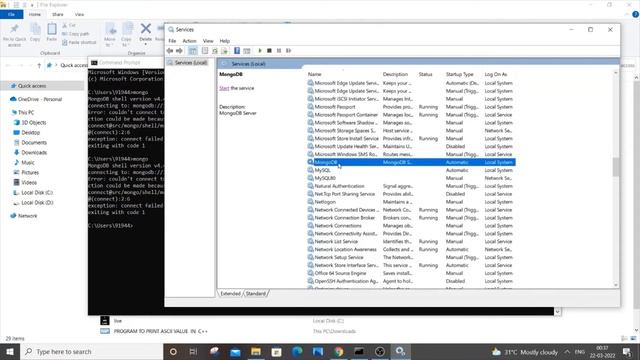Open File Explorer icon on the taskbar
Image resolution: width=640 pixels, height=360 pixels.
256,351
